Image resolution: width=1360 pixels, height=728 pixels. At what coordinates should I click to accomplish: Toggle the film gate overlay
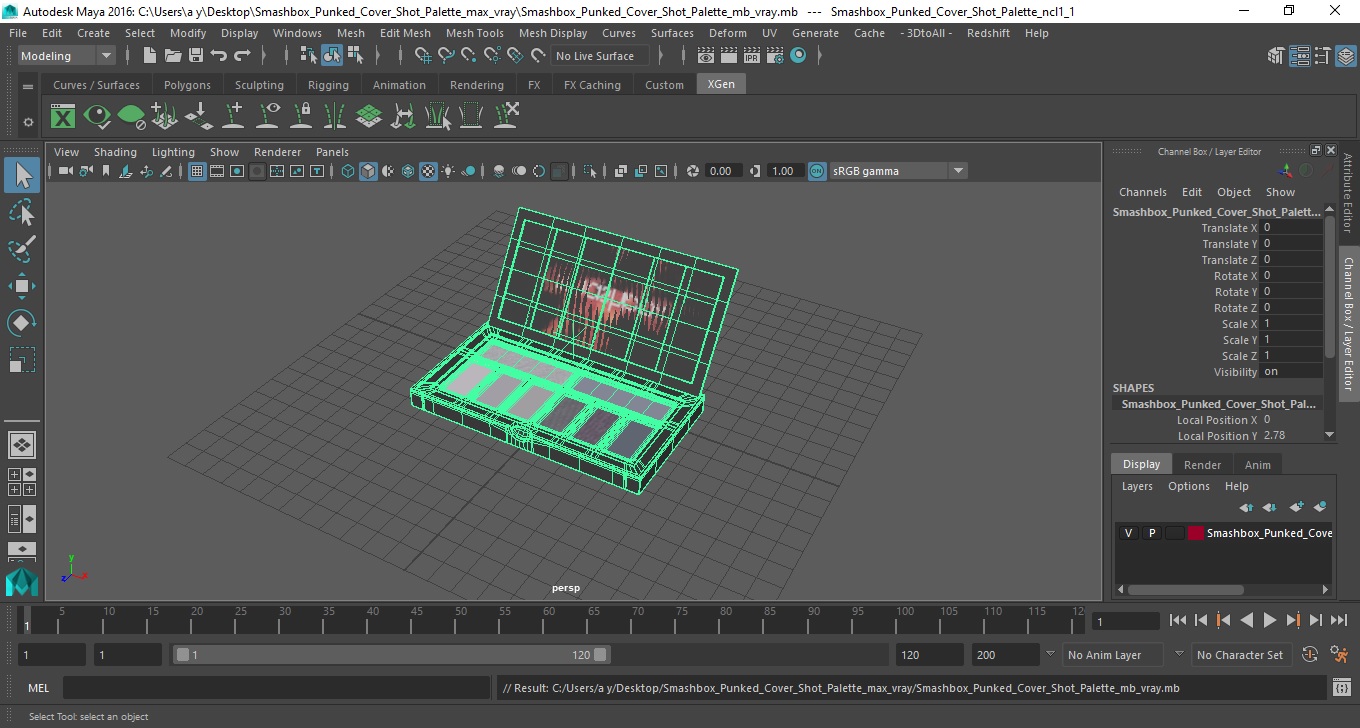click(217, 171)
